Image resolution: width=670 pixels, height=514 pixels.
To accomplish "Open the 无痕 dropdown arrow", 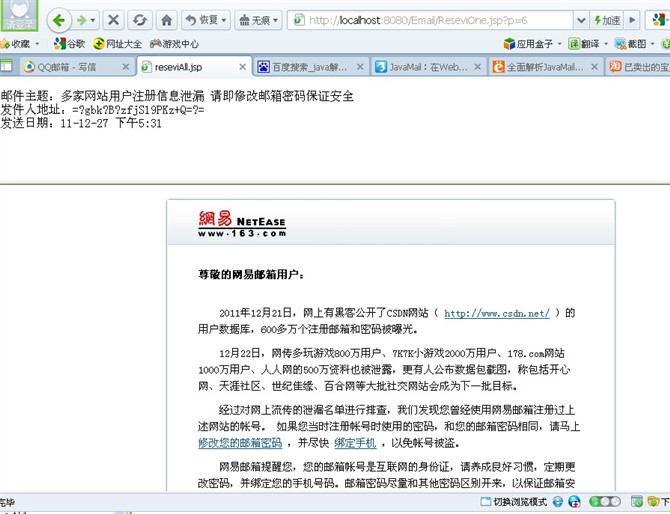I will tap(276, 20).
